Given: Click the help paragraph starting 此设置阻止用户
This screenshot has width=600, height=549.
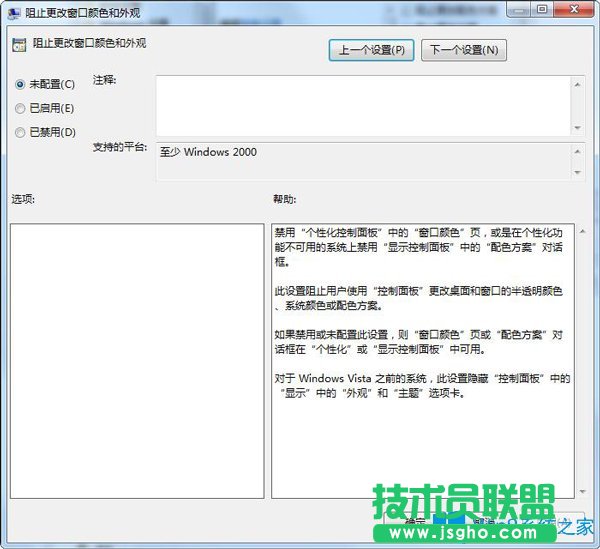Looking at the screenshot, I should click(419, 298).
